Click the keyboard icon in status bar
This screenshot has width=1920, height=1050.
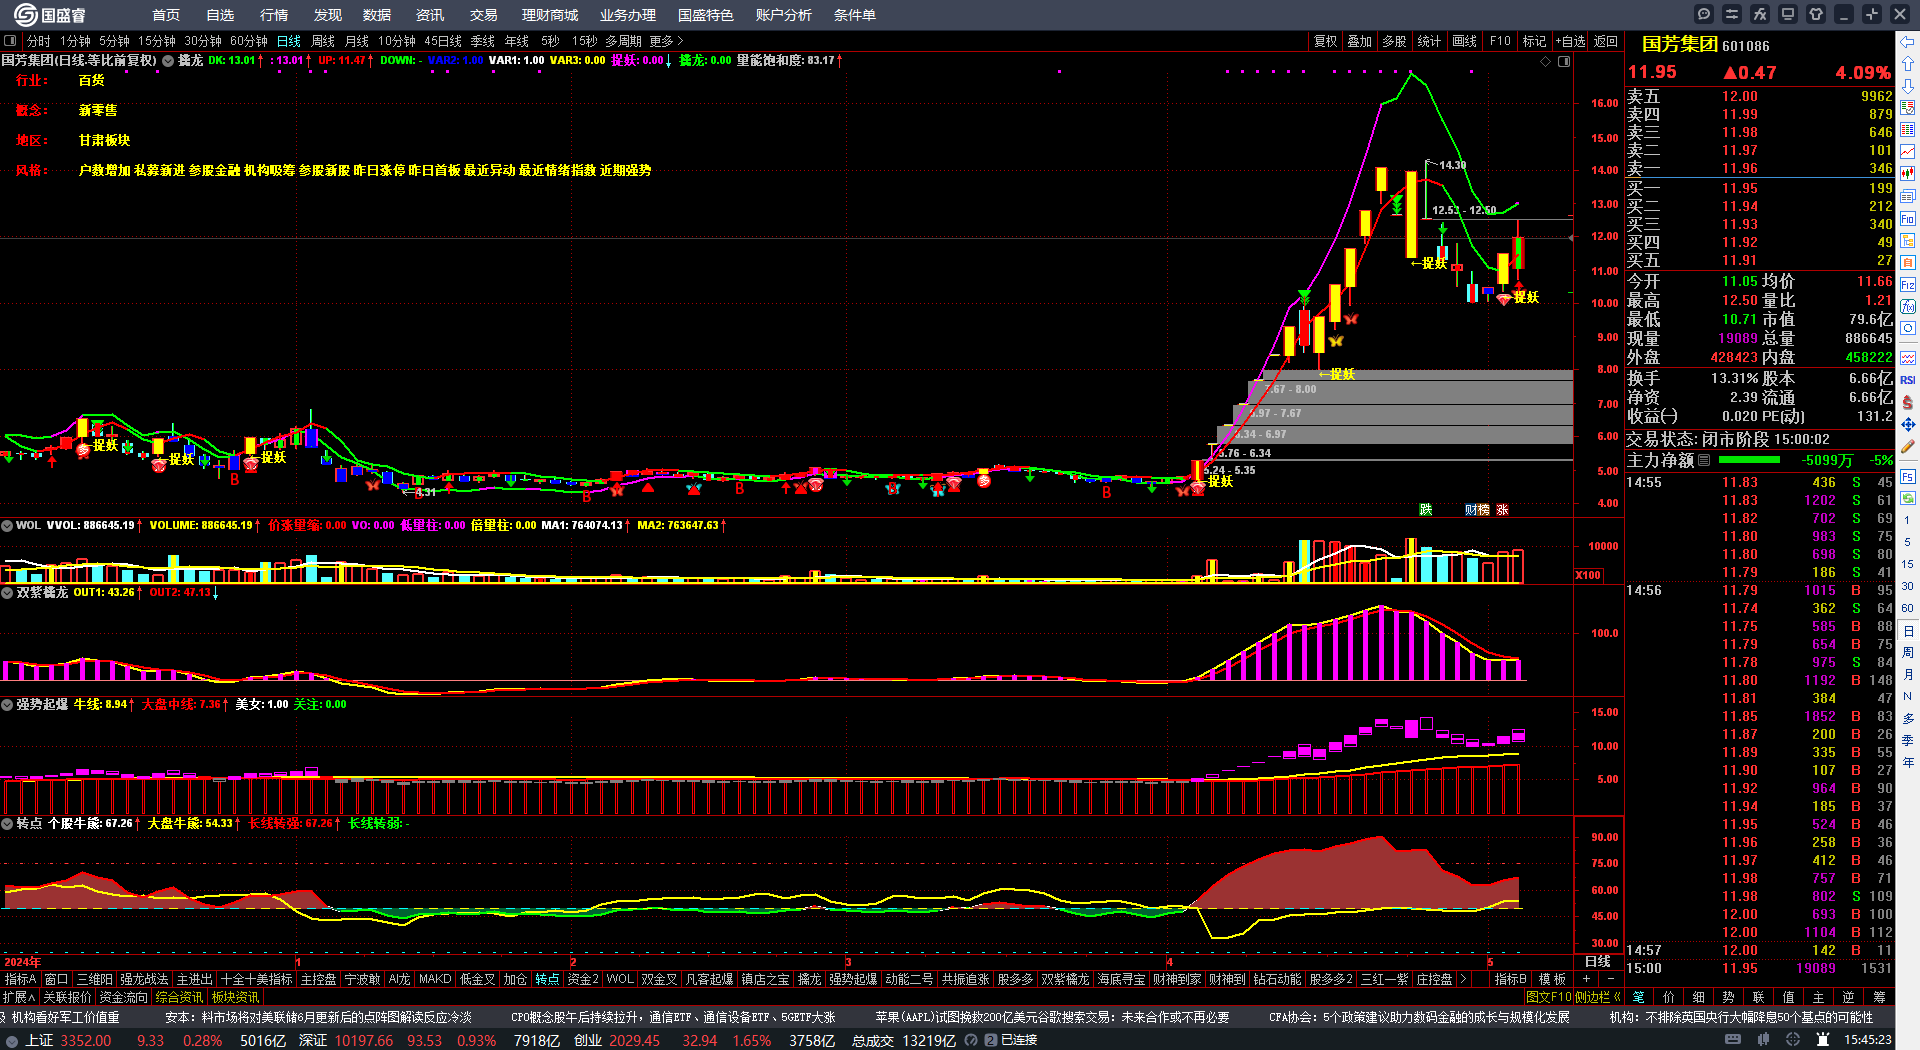(1733, 1040)
